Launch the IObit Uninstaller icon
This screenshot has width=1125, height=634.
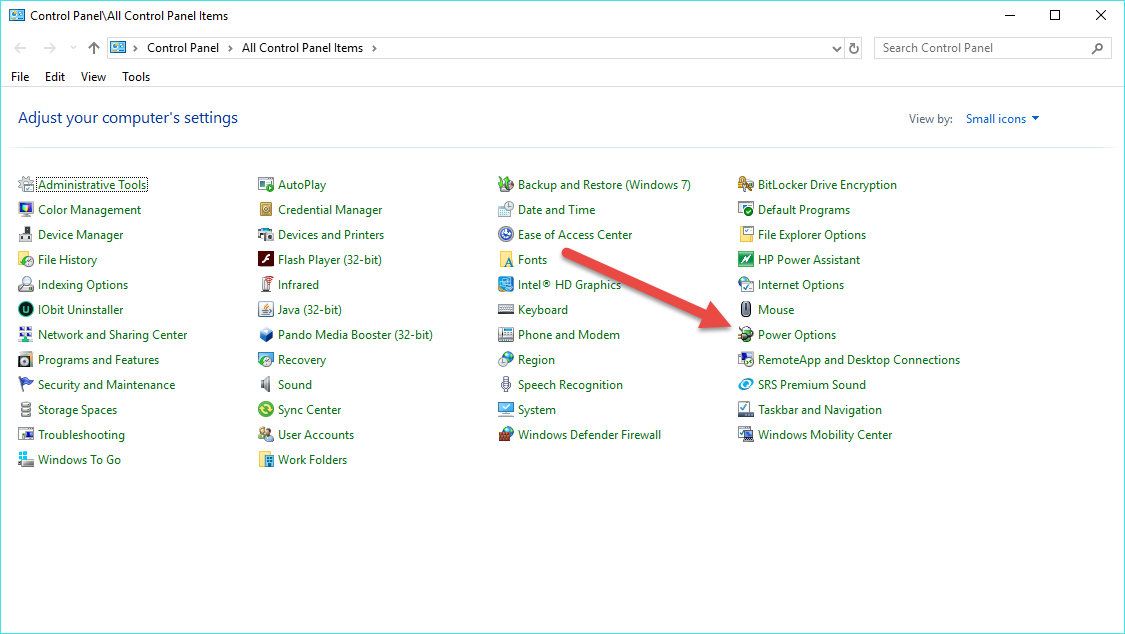(x=26, y=310)
